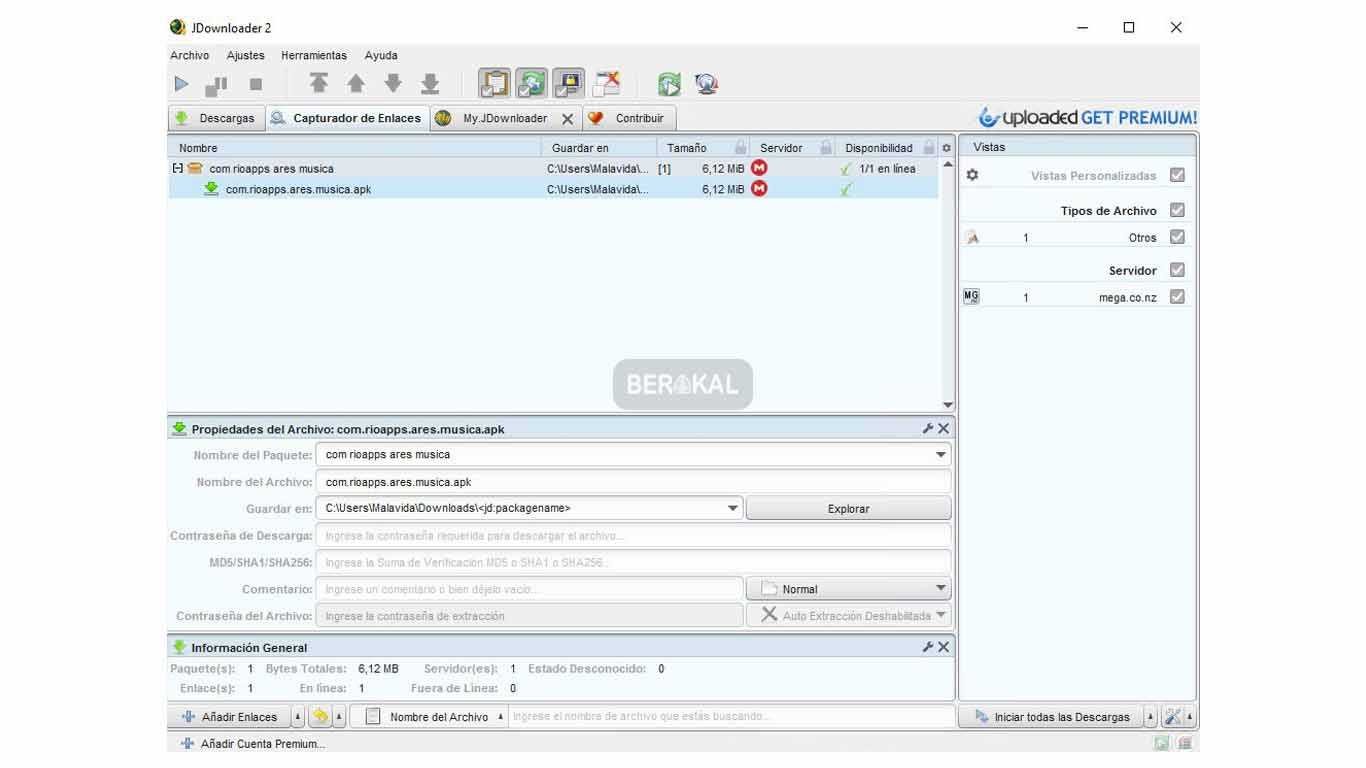
Task: Click the Move to bottom arrow icon
Action: coord(430,84)
